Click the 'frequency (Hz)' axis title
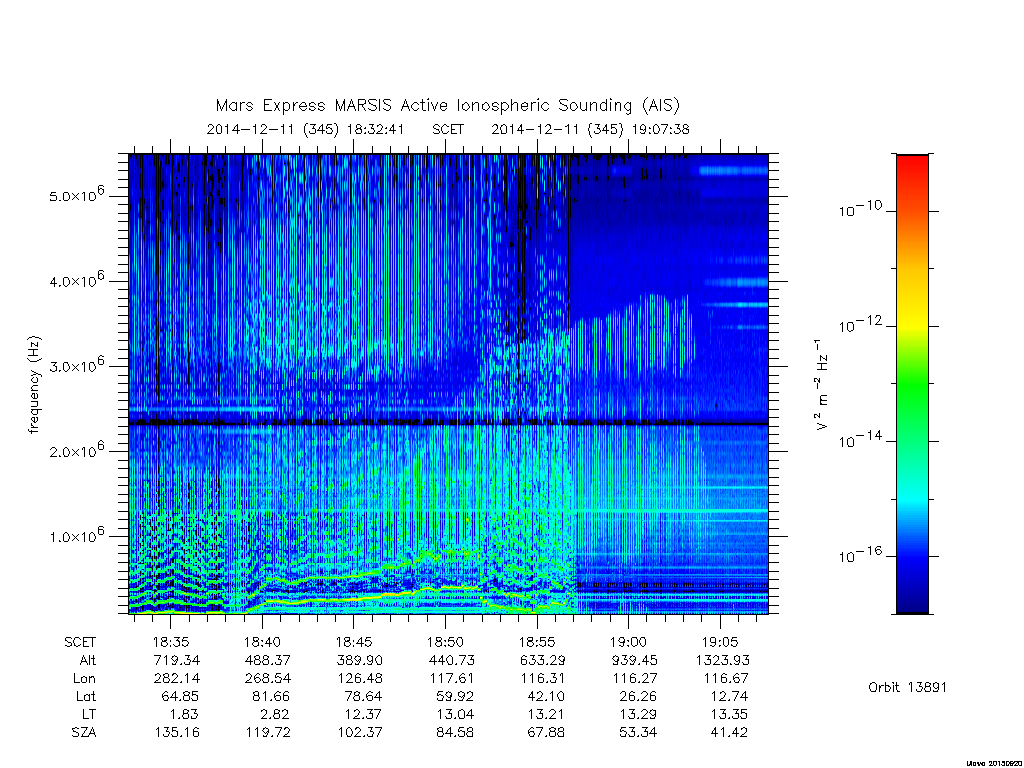The image size is (1024, 768). click(x=34, y=385)
